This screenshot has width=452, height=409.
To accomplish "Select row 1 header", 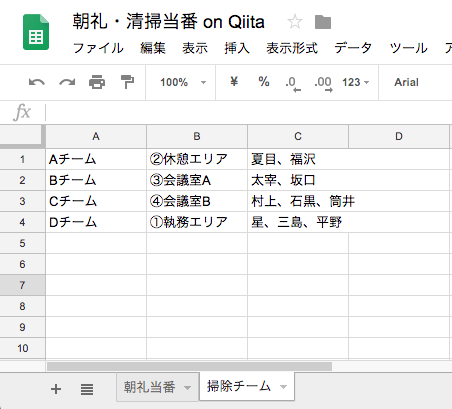I will [22, 159].
